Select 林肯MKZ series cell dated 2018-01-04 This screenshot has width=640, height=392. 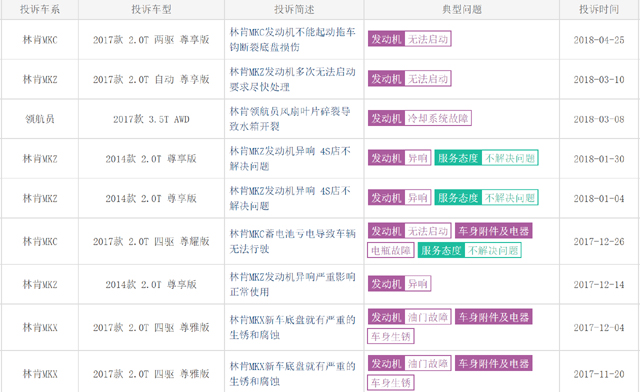[40, 198]
